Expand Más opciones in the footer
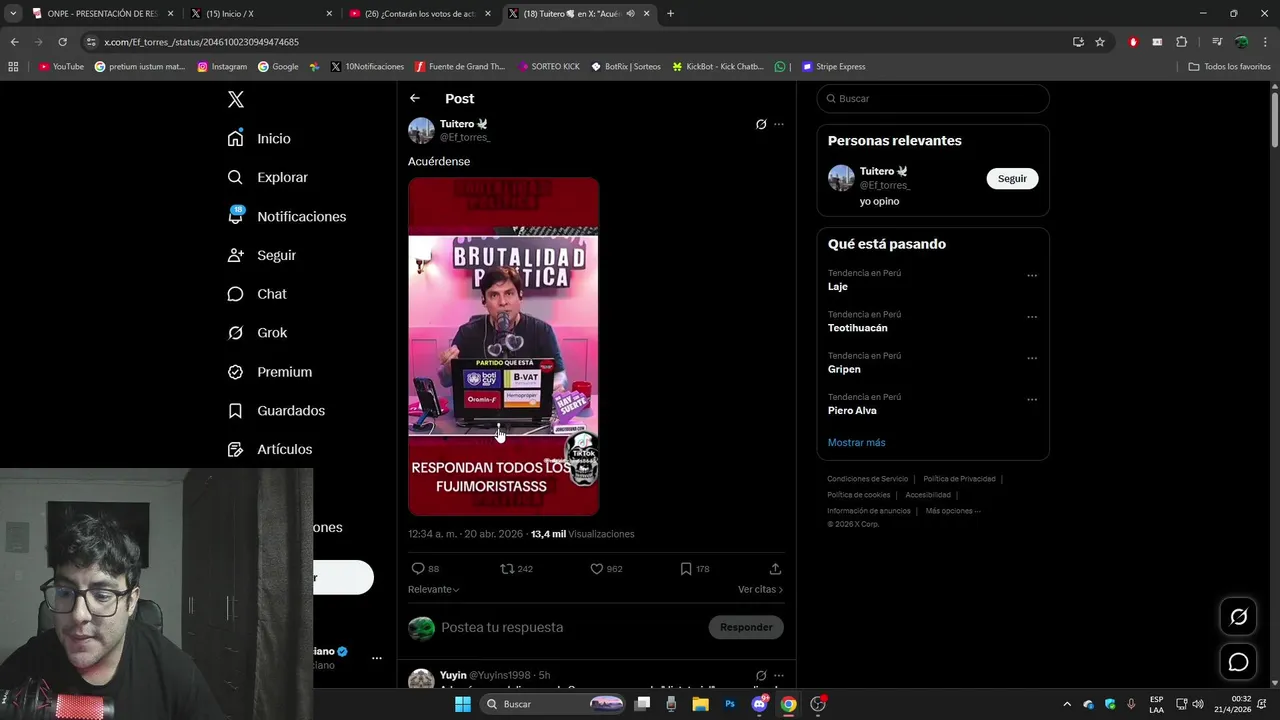 click(953, 511)
